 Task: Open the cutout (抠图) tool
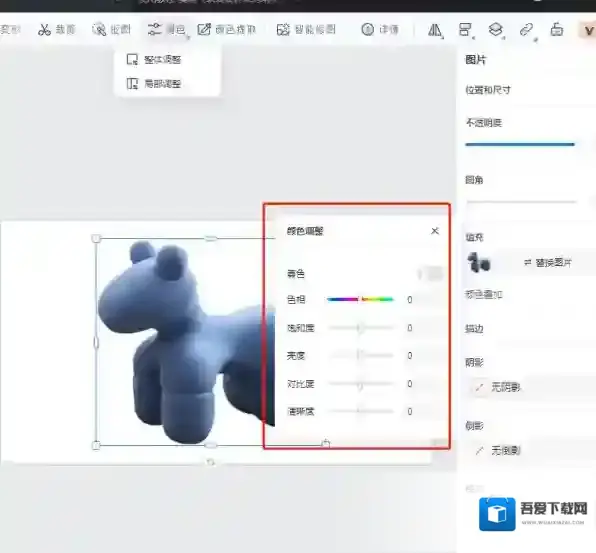[111, 29]
